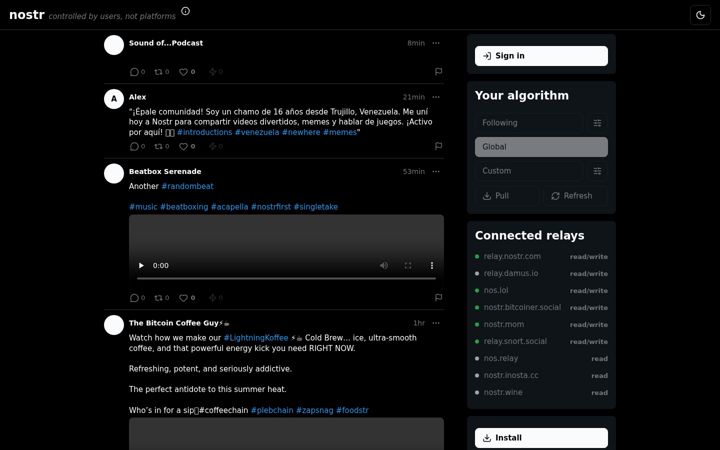Image resolution: width=720 pixels, height=450 pixels.
Task: Open the #venezuela hashtag
Action: coord(257,132)
